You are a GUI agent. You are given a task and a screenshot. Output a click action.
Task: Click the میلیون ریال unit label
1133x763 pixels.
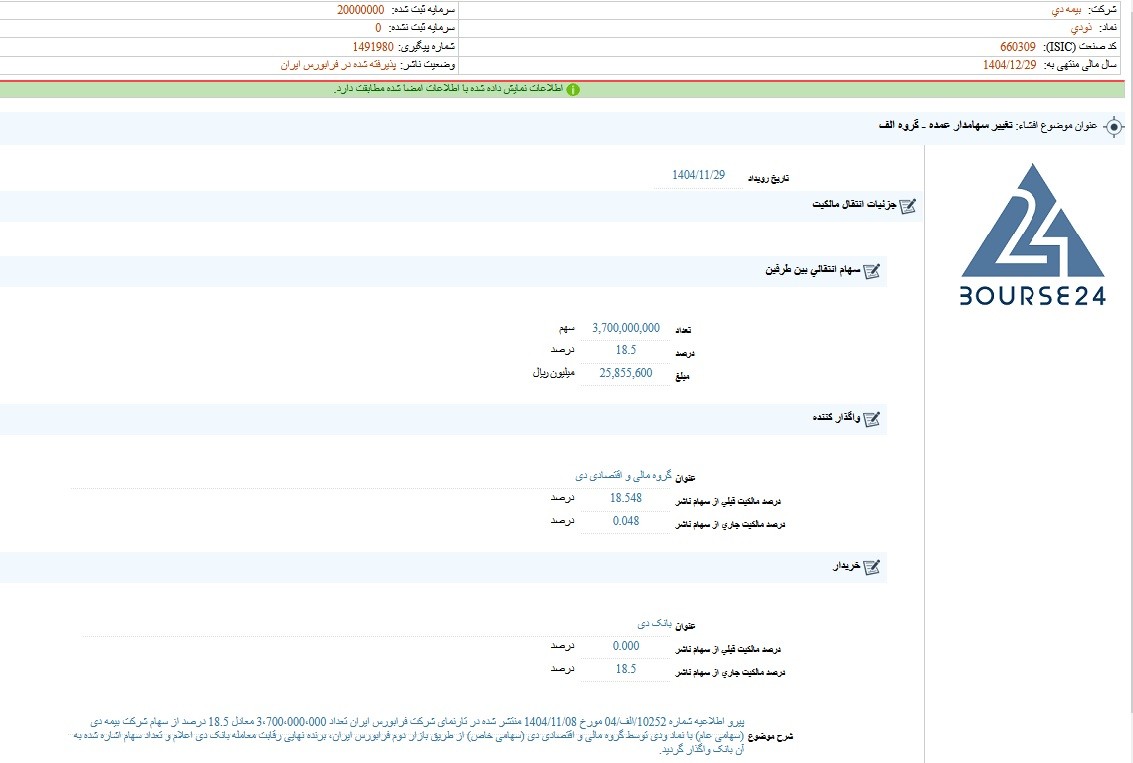pos(553,374)
